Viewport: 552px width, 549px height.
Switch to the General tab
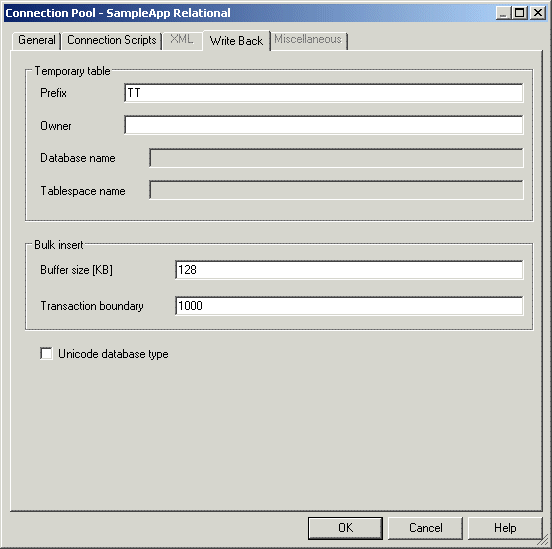pyautogui.click(x=37, y=40)
